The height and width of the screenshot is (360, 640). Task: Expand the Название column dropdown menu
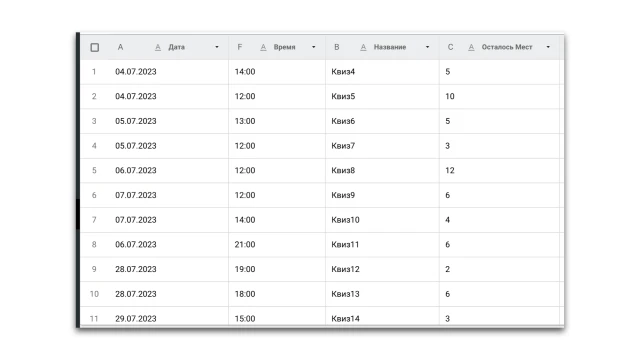[x=427, y=47]
